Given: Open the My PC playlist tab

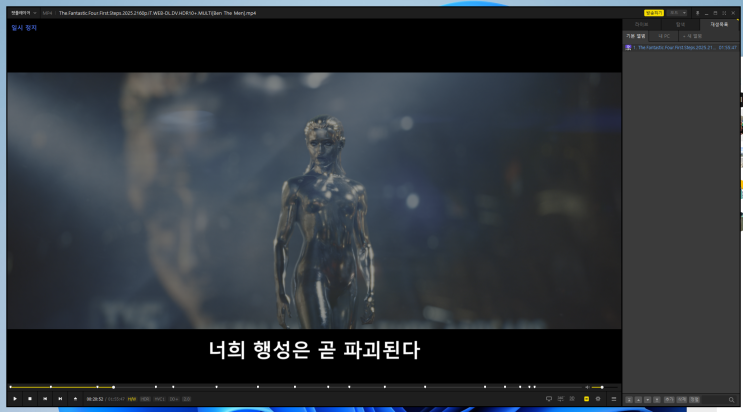Looking at the screenshot, I should tap(664, 36).
